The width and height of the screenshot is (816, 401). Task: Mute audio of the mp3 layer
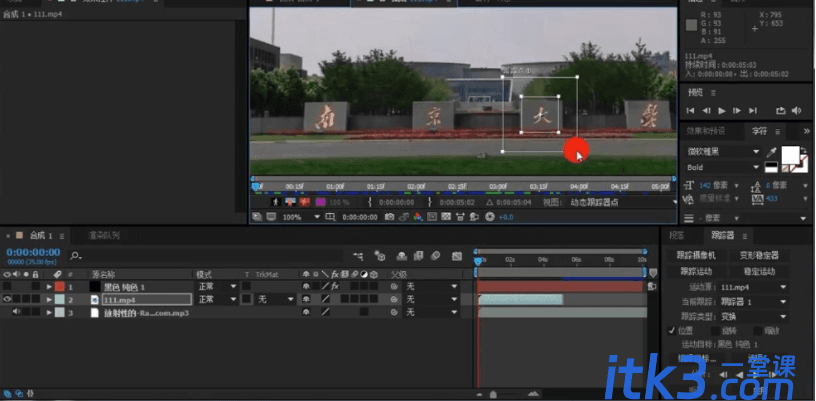tap(16, 312)
